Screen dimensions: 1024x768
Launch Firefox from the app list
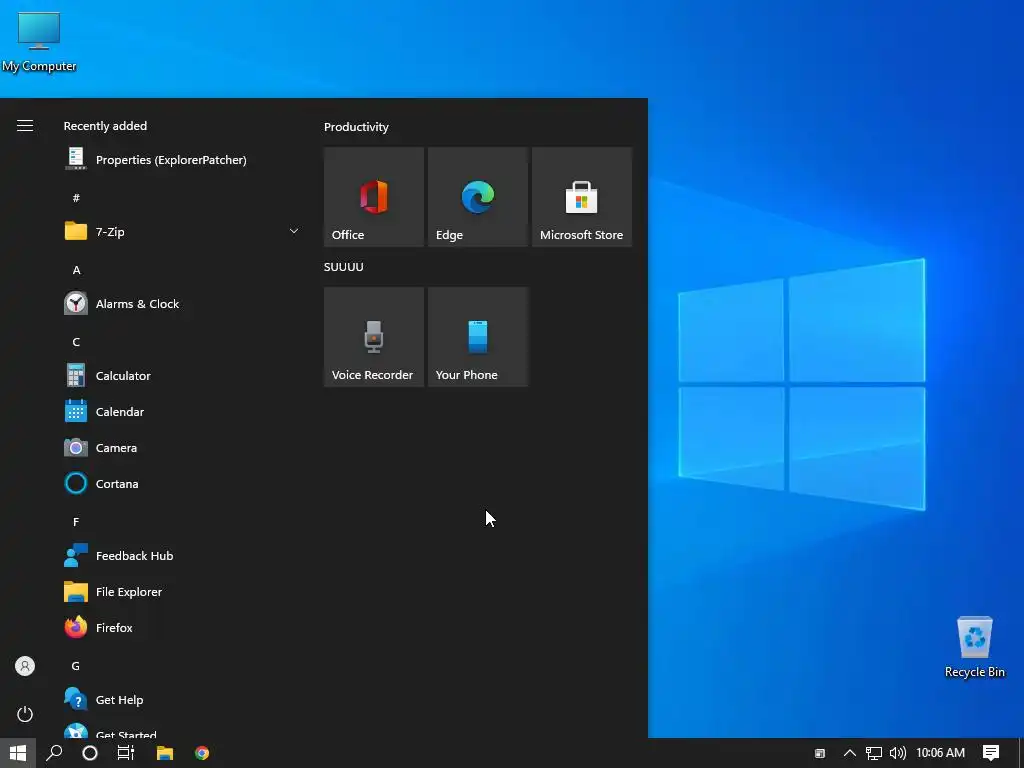click(x=182, y=628)
